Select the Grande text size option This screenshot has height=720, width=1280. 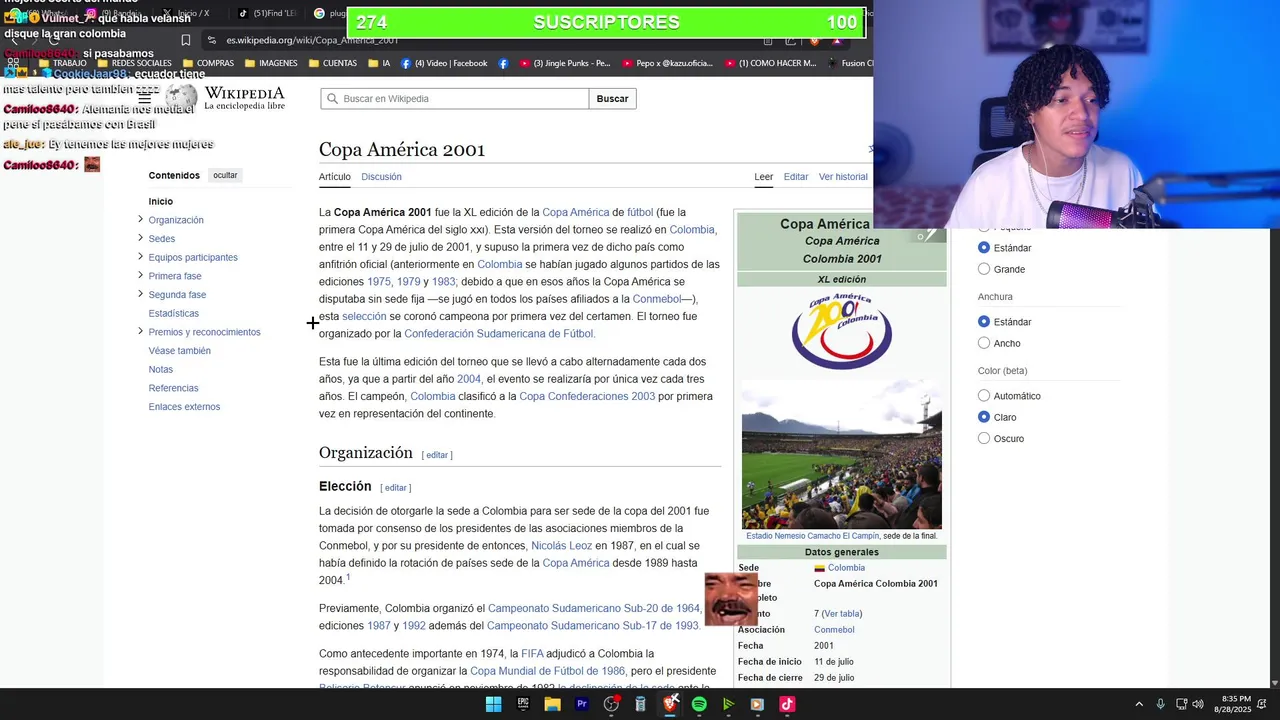click(x=984, y=269)
